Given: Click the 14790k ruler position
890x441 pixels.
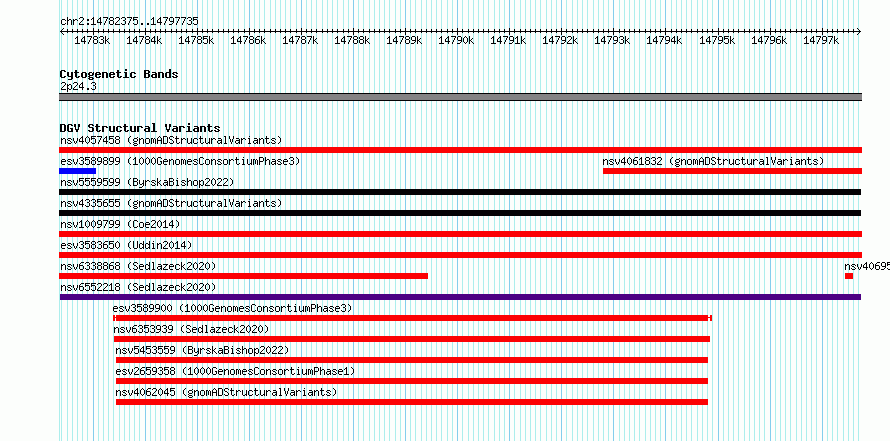Looking at the screenshot, I should click(456, 40).
